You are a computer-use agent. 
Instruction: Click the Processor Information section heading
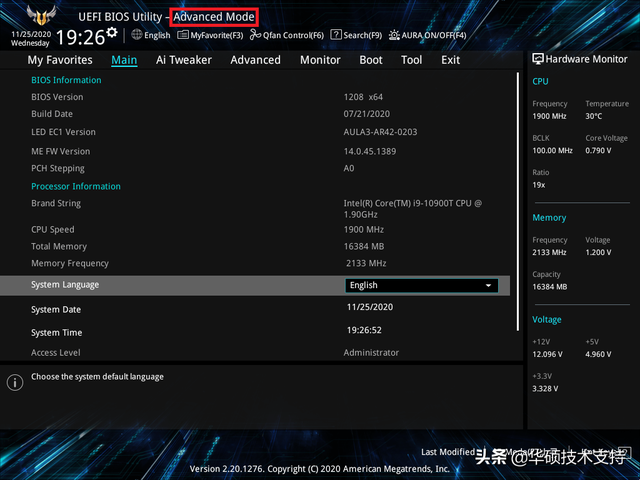76,186
